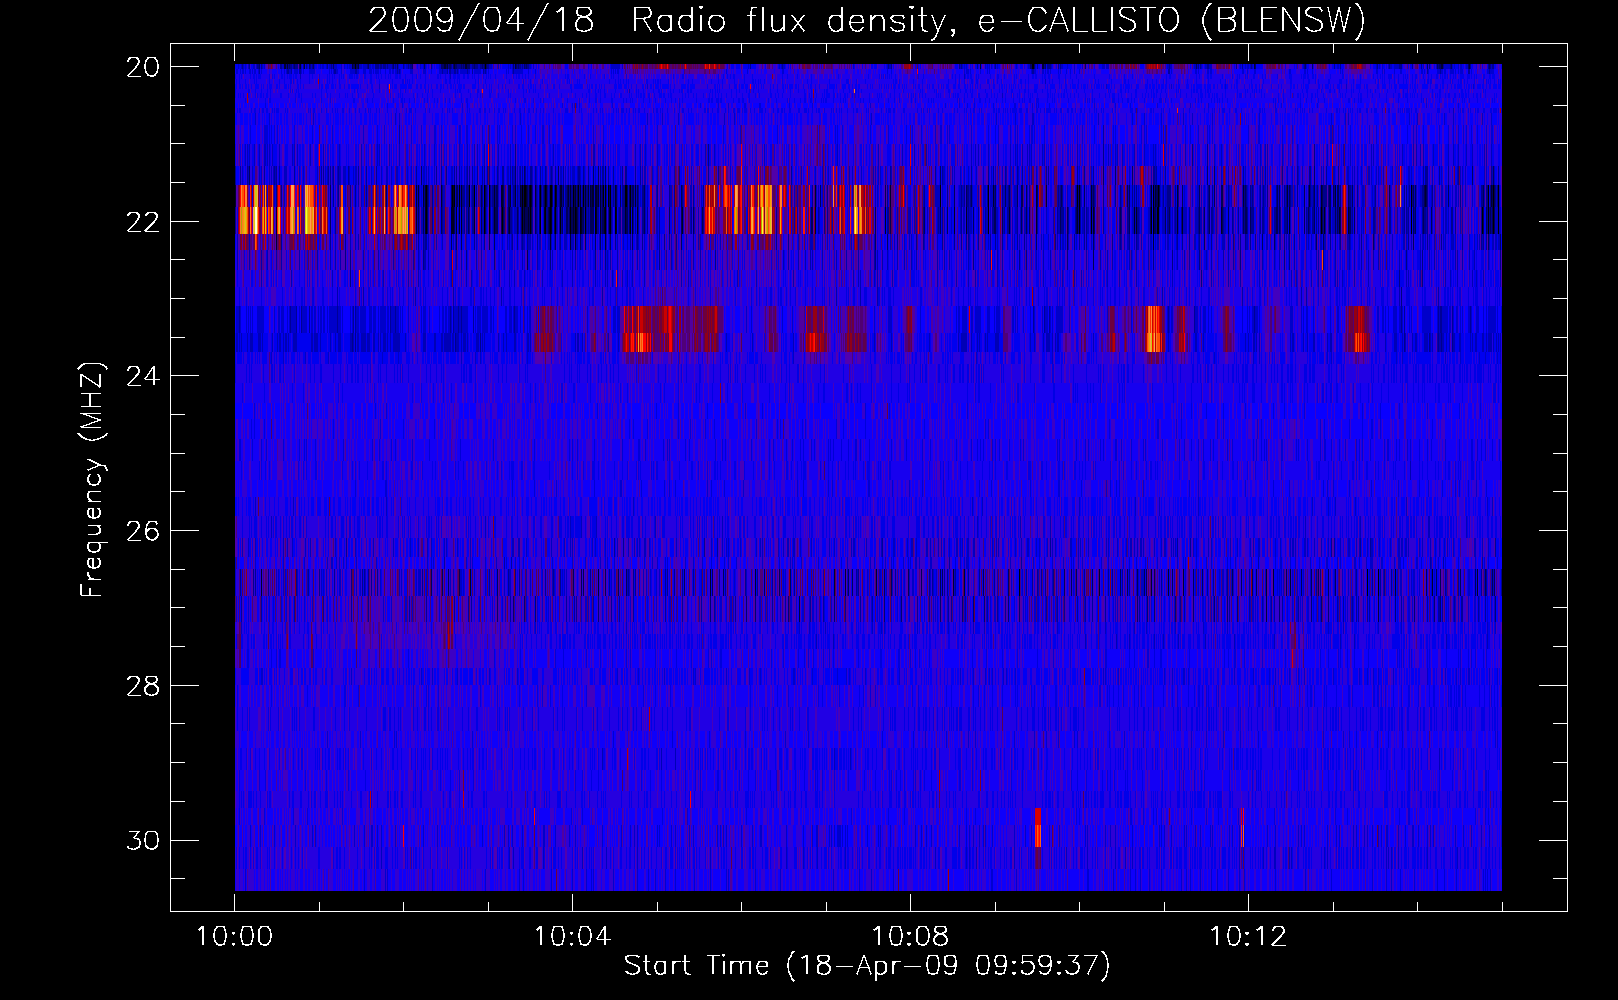Click the bright yellow burst at 22 MHz near 10:00
The height and width of the screenshot is (1000, 1618).
(282, 210)
